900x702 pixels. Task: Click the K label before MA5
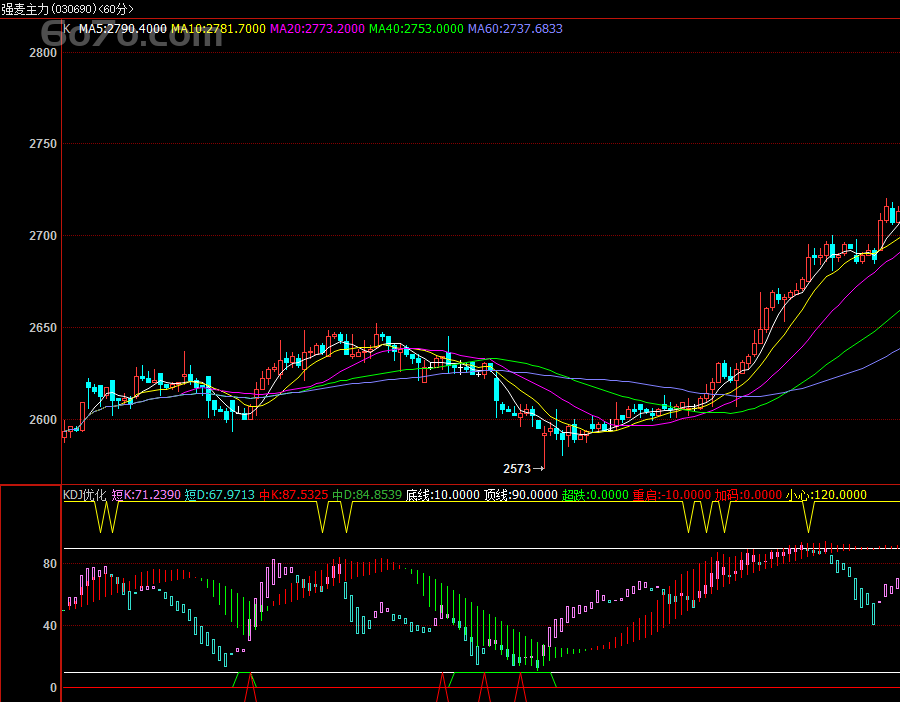[67, 29]
